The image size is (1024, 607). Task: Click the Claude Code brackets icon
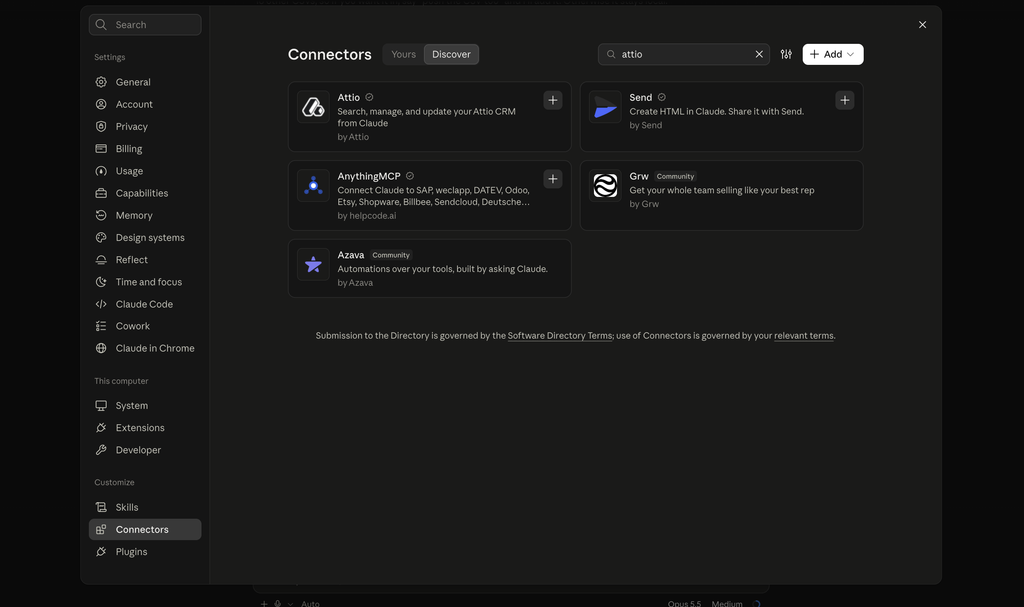pos(101,304)
